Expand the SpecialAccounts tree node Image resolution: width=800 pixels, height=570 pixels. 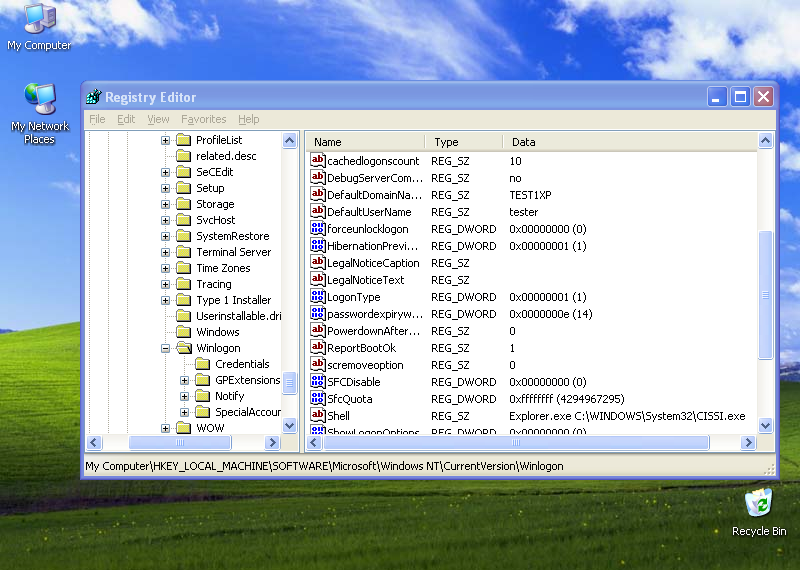click(184, 412)
